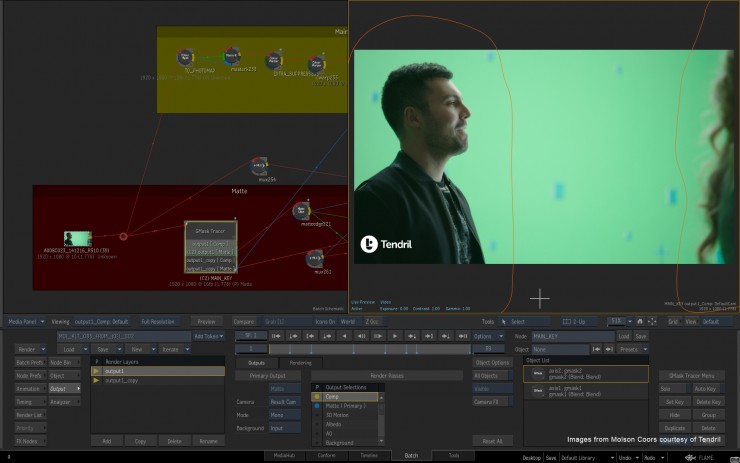Expand the Render dropdown menu

pos(30,349)
